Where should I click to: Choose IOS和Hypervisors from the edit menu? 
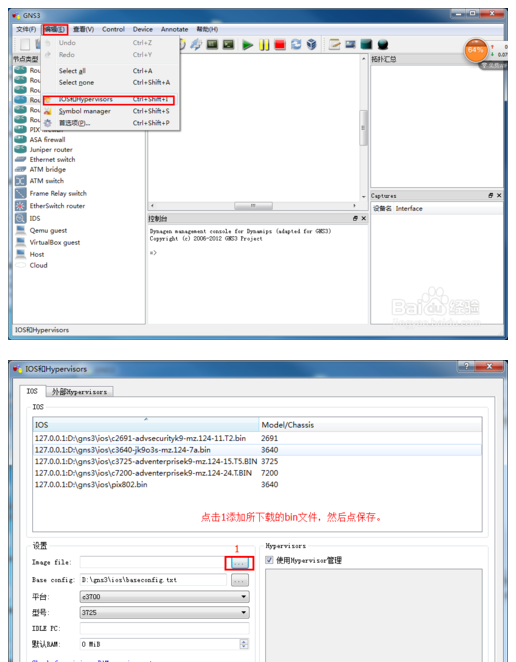[x=110, y=100]
